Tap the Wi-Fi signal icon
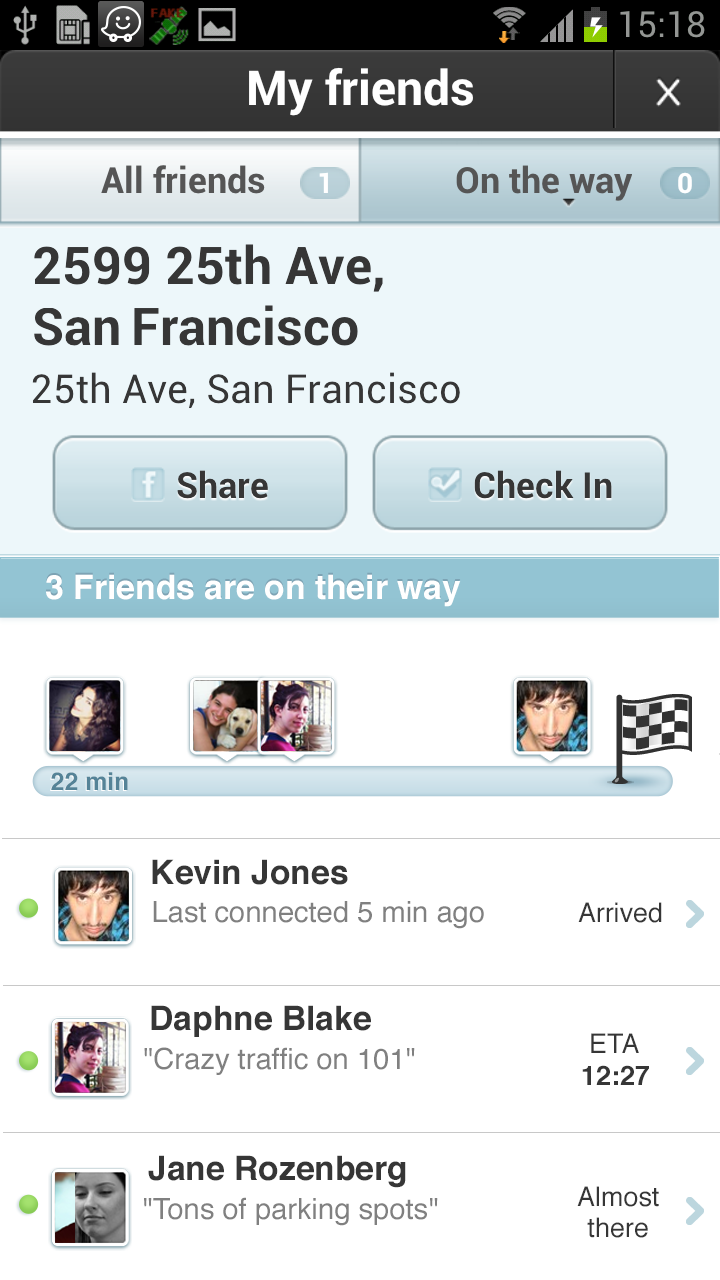The image size is (720, 1280). (x=509, y=24)
